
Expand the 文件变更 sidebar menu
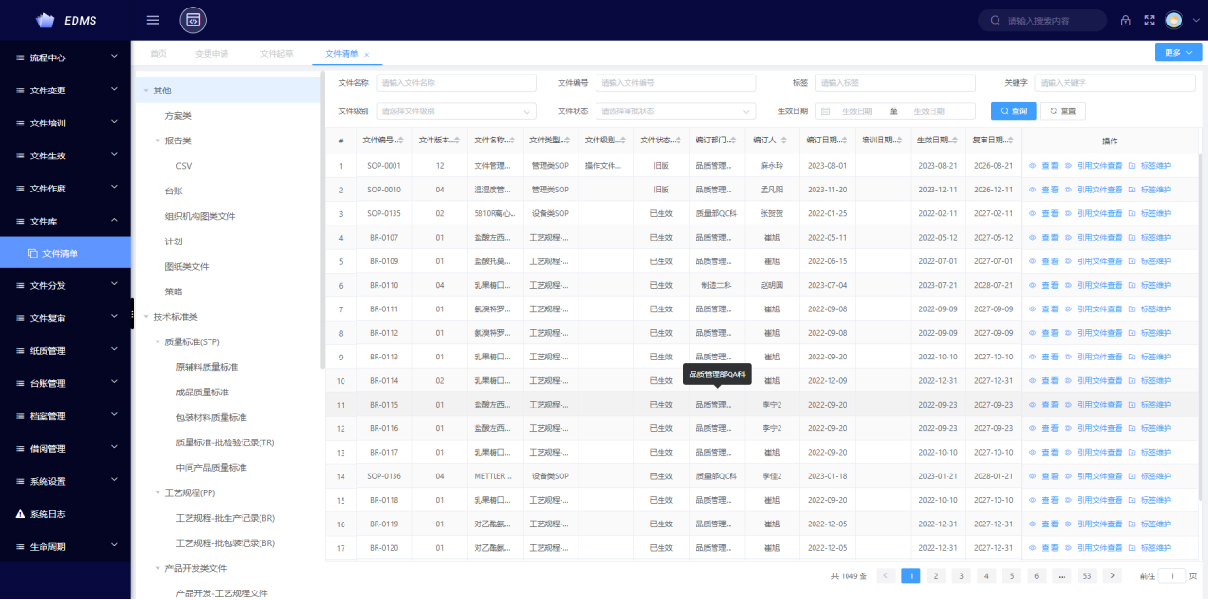pyautogui.click(x=65, y=90)
